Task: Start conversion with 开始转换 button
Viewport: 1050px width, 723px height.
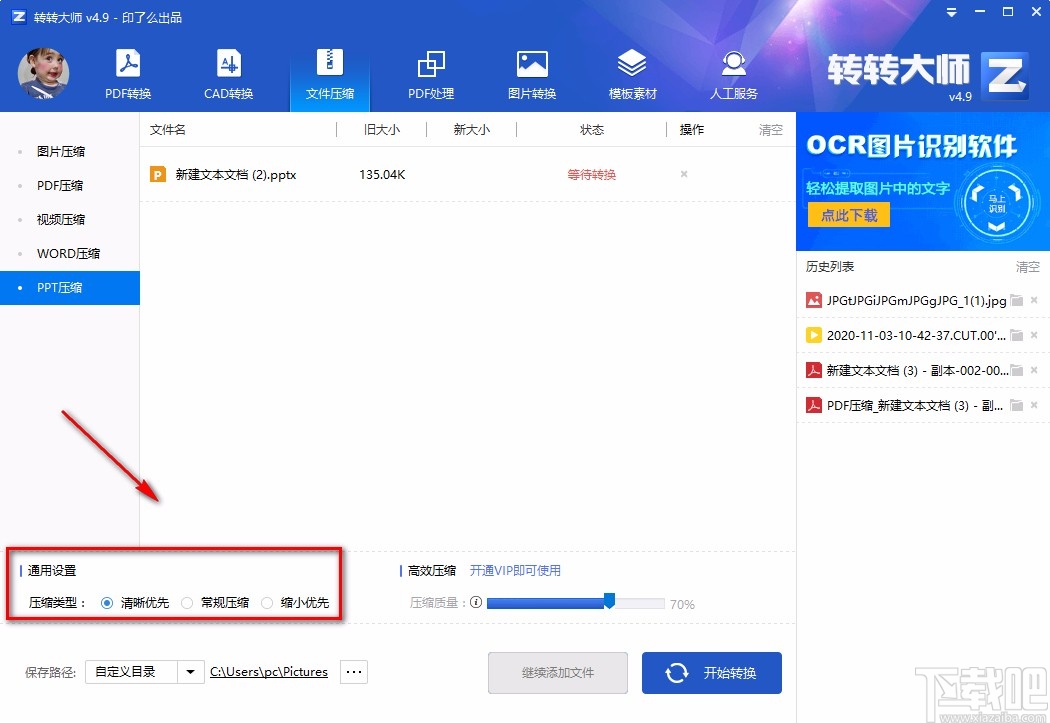Action: (x=712, y=673)
